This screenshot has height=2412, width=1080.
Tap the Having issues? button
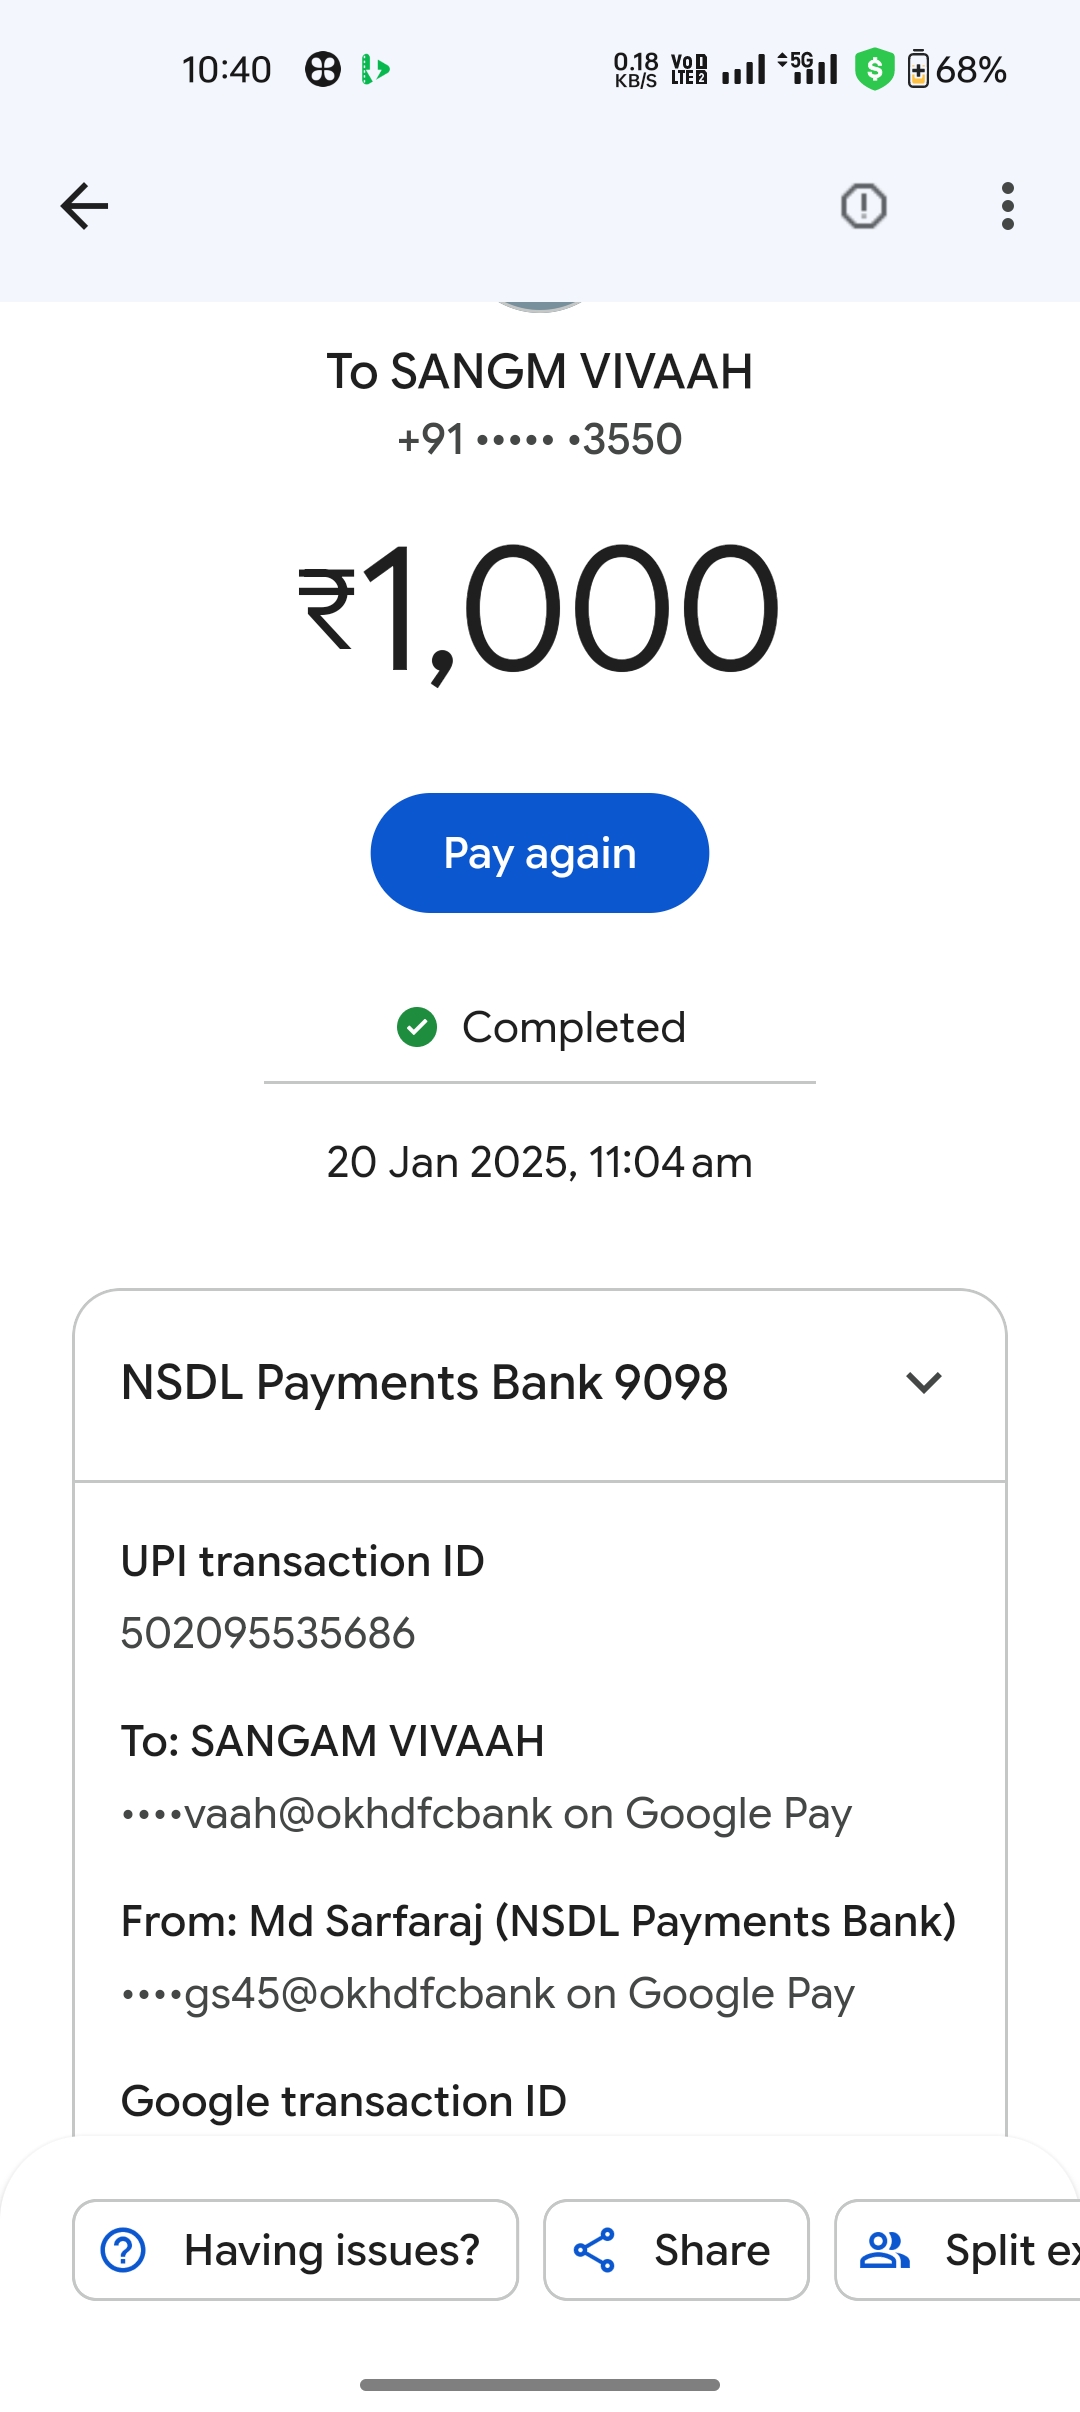coord(295,2250)
